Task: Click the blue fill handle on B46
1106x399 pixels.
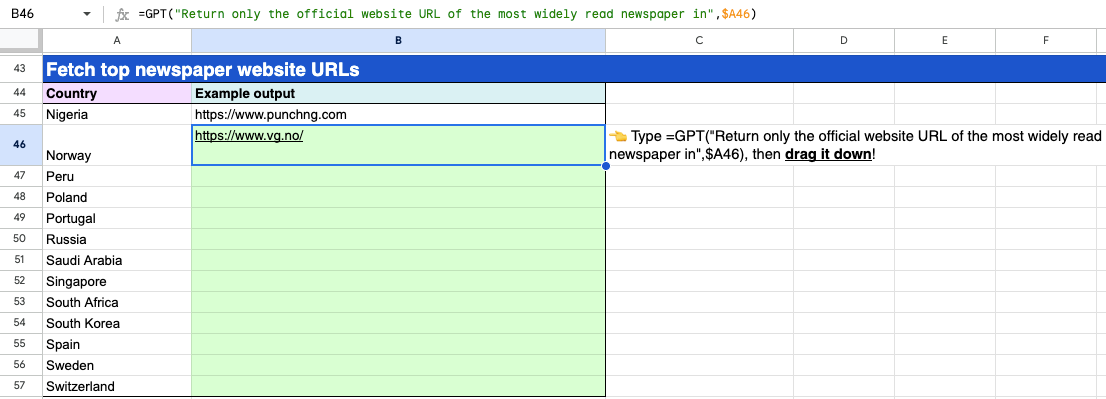Action: [605, 166]
